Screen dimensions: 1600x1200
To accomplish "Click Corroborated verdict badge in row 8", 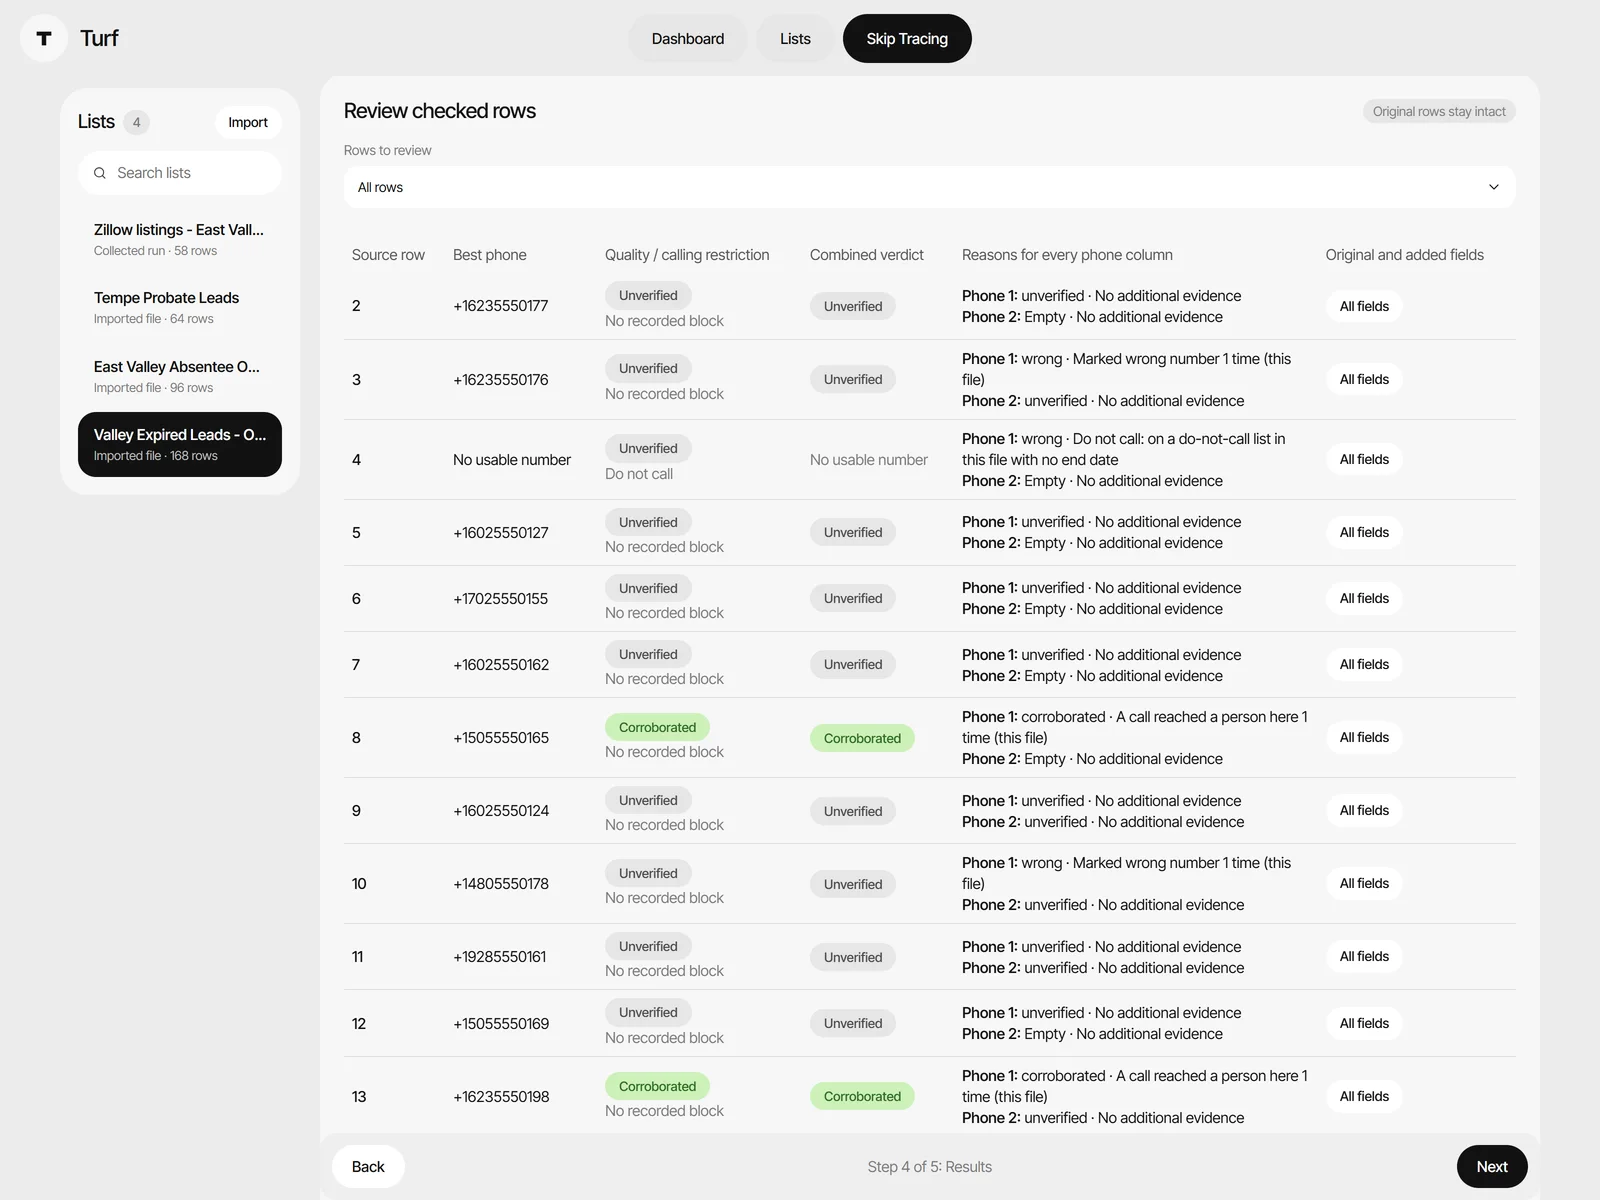I will click(x=862, y=738).
